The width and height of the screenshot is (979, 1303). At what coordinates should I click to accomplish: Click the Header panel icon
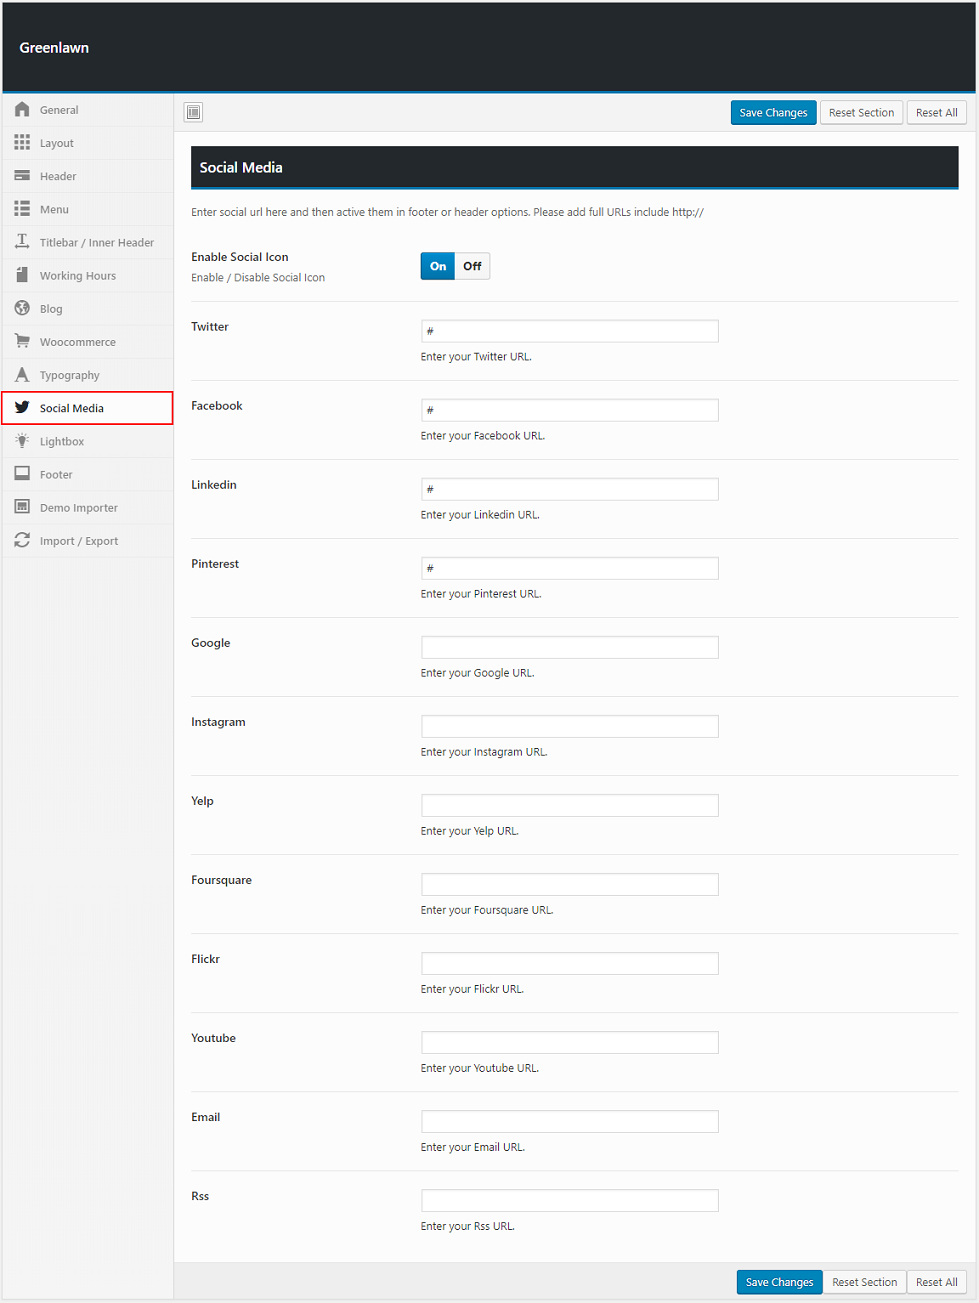point(22,176)
